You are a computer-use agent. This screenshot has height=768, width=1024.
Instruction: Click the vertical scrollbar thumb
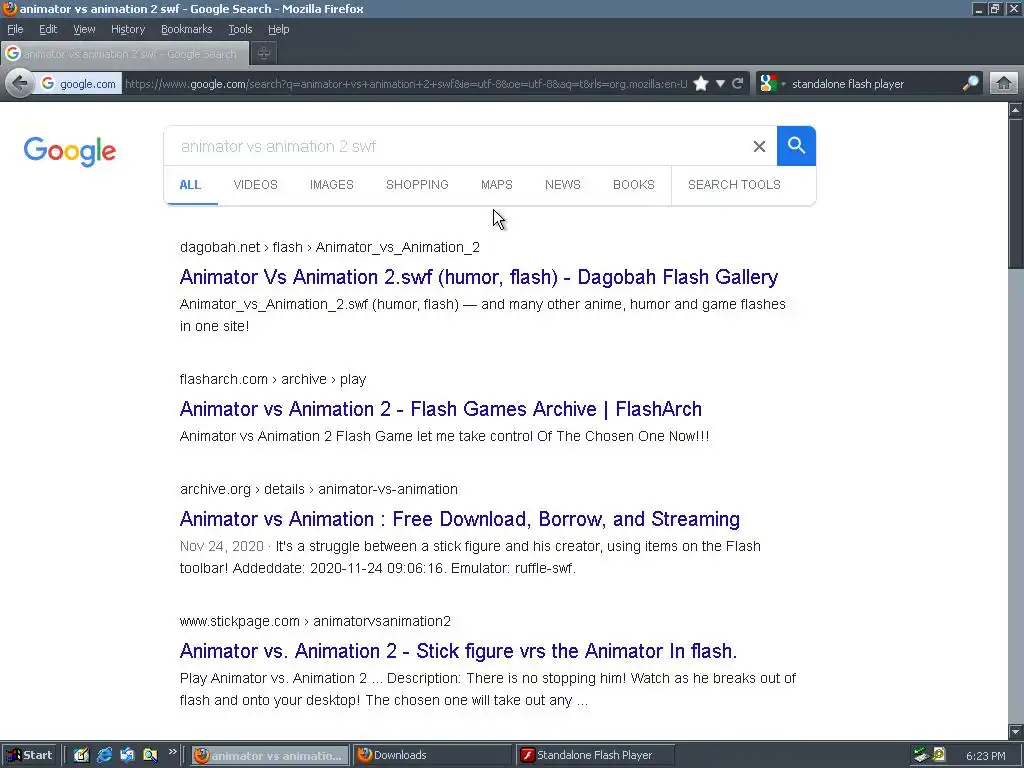(1016, 193)
